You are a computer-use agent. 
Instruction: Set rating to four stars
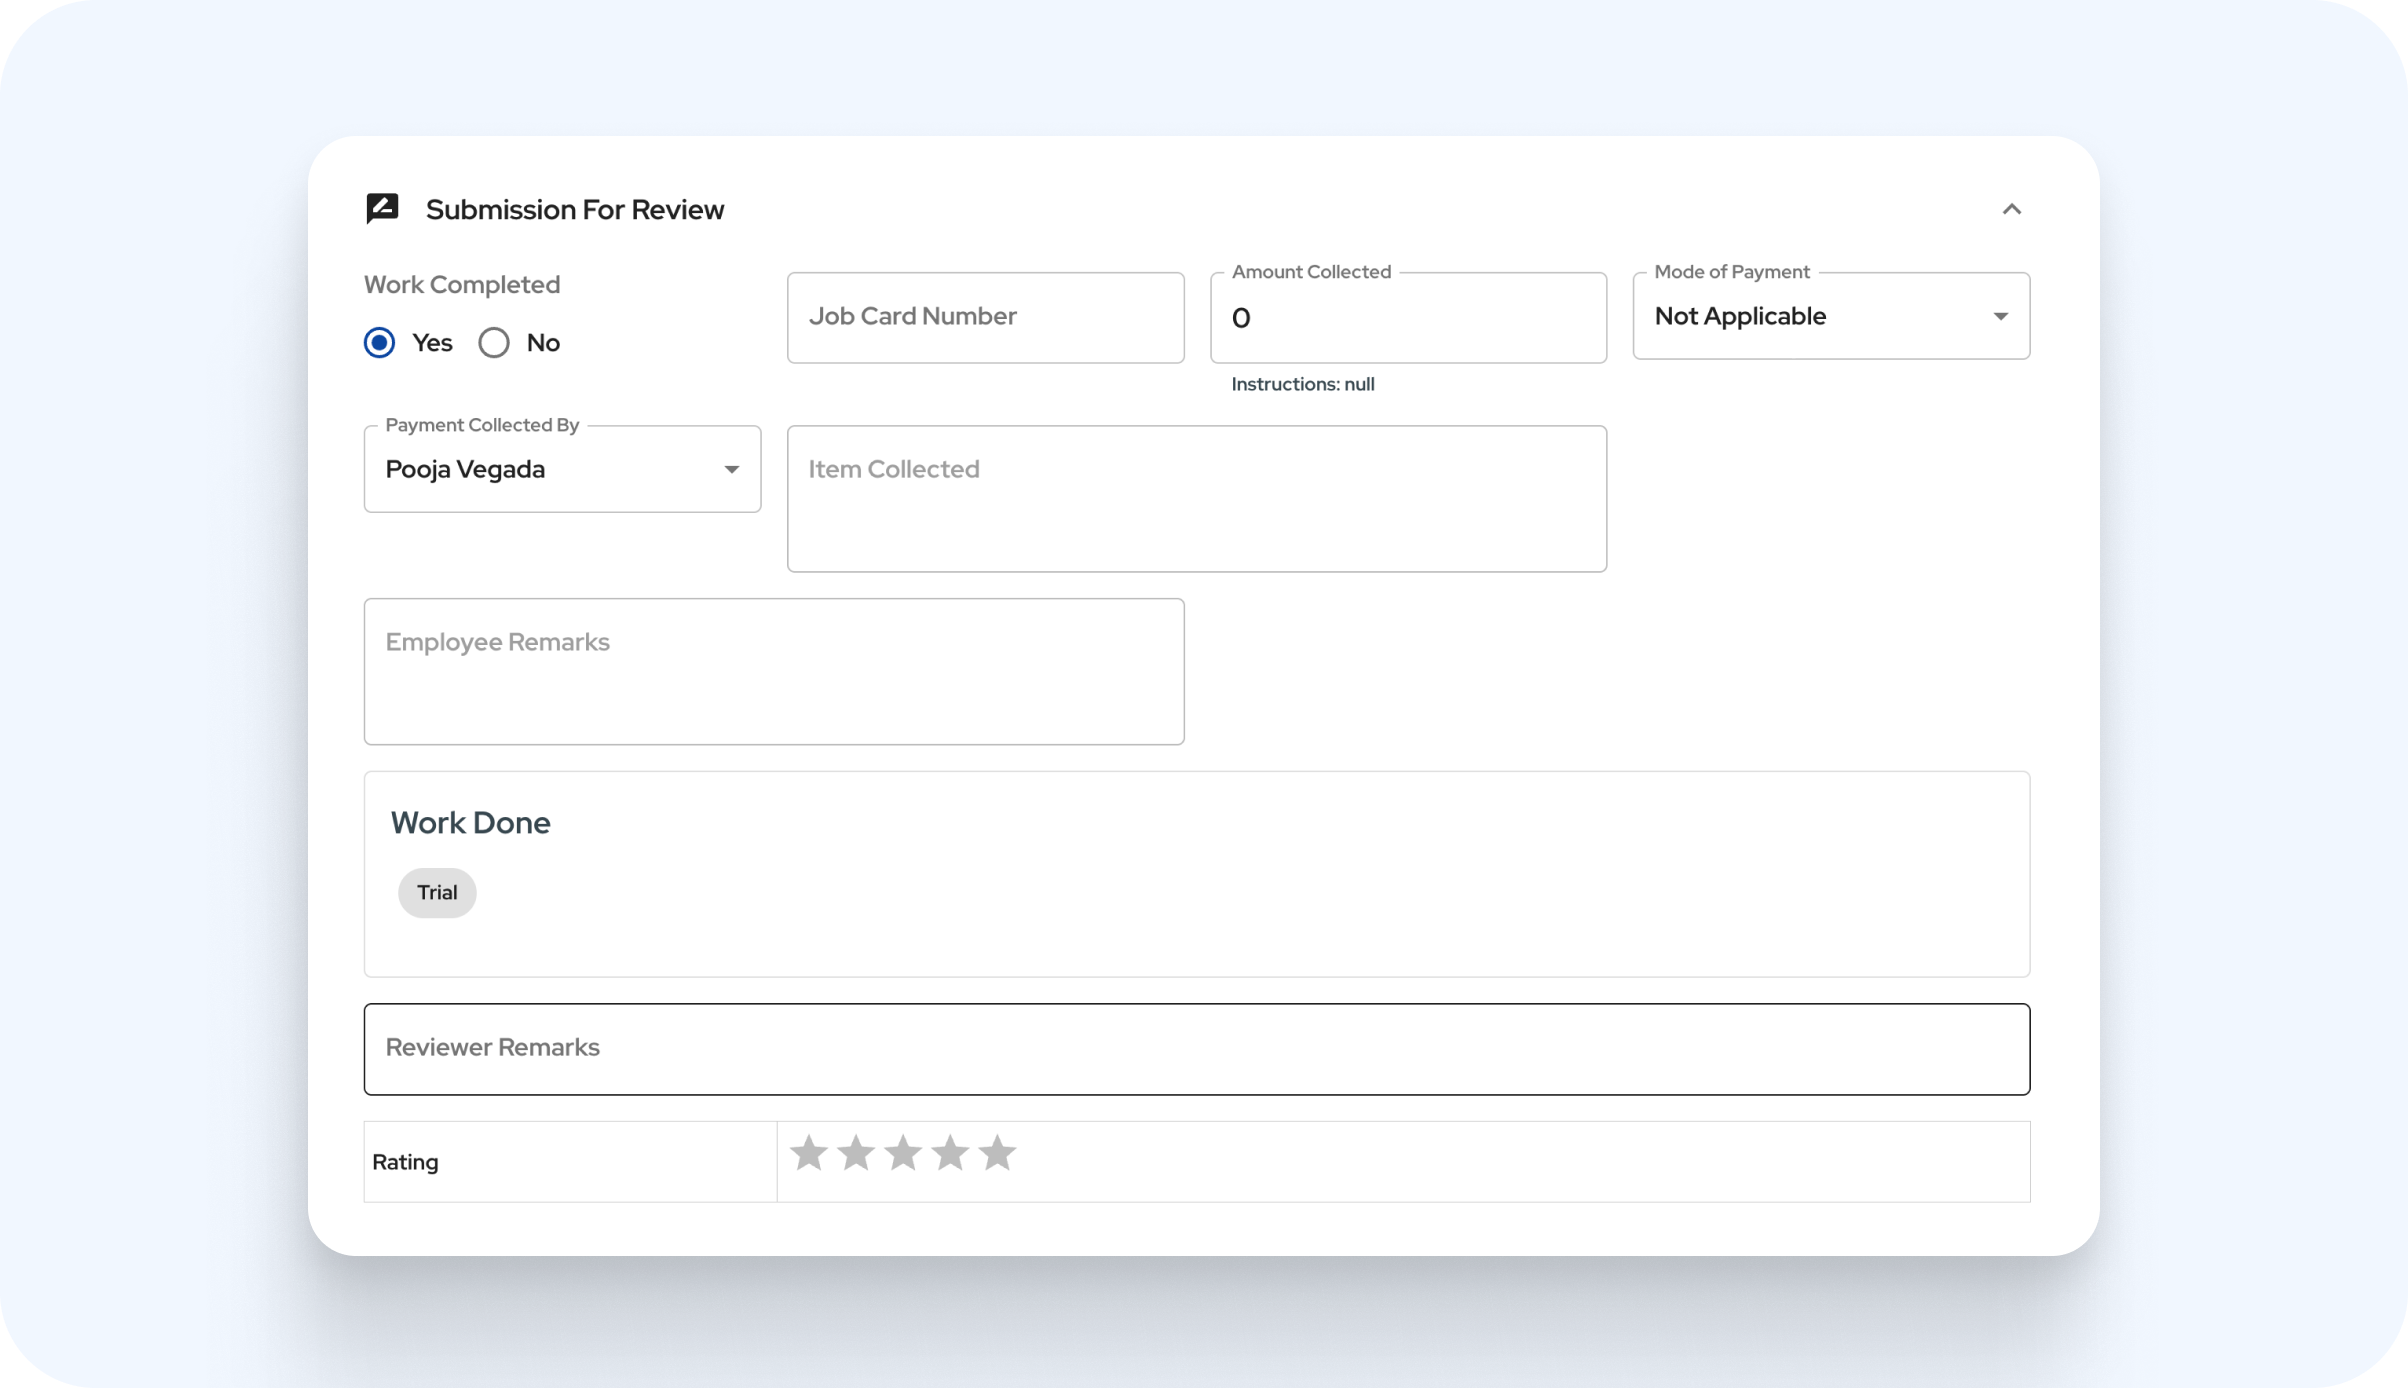tap(950, 1153)
